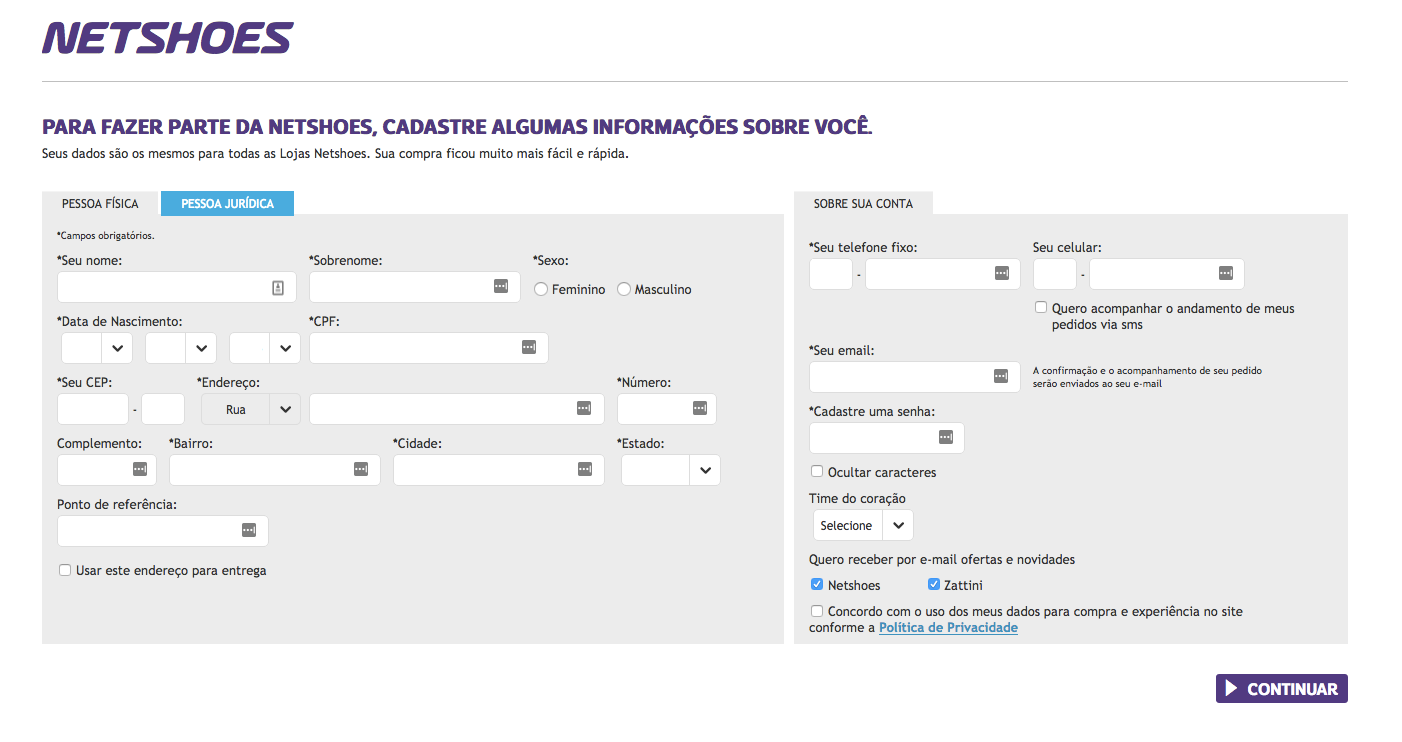Select the Feminino radio option

point(541,289)
